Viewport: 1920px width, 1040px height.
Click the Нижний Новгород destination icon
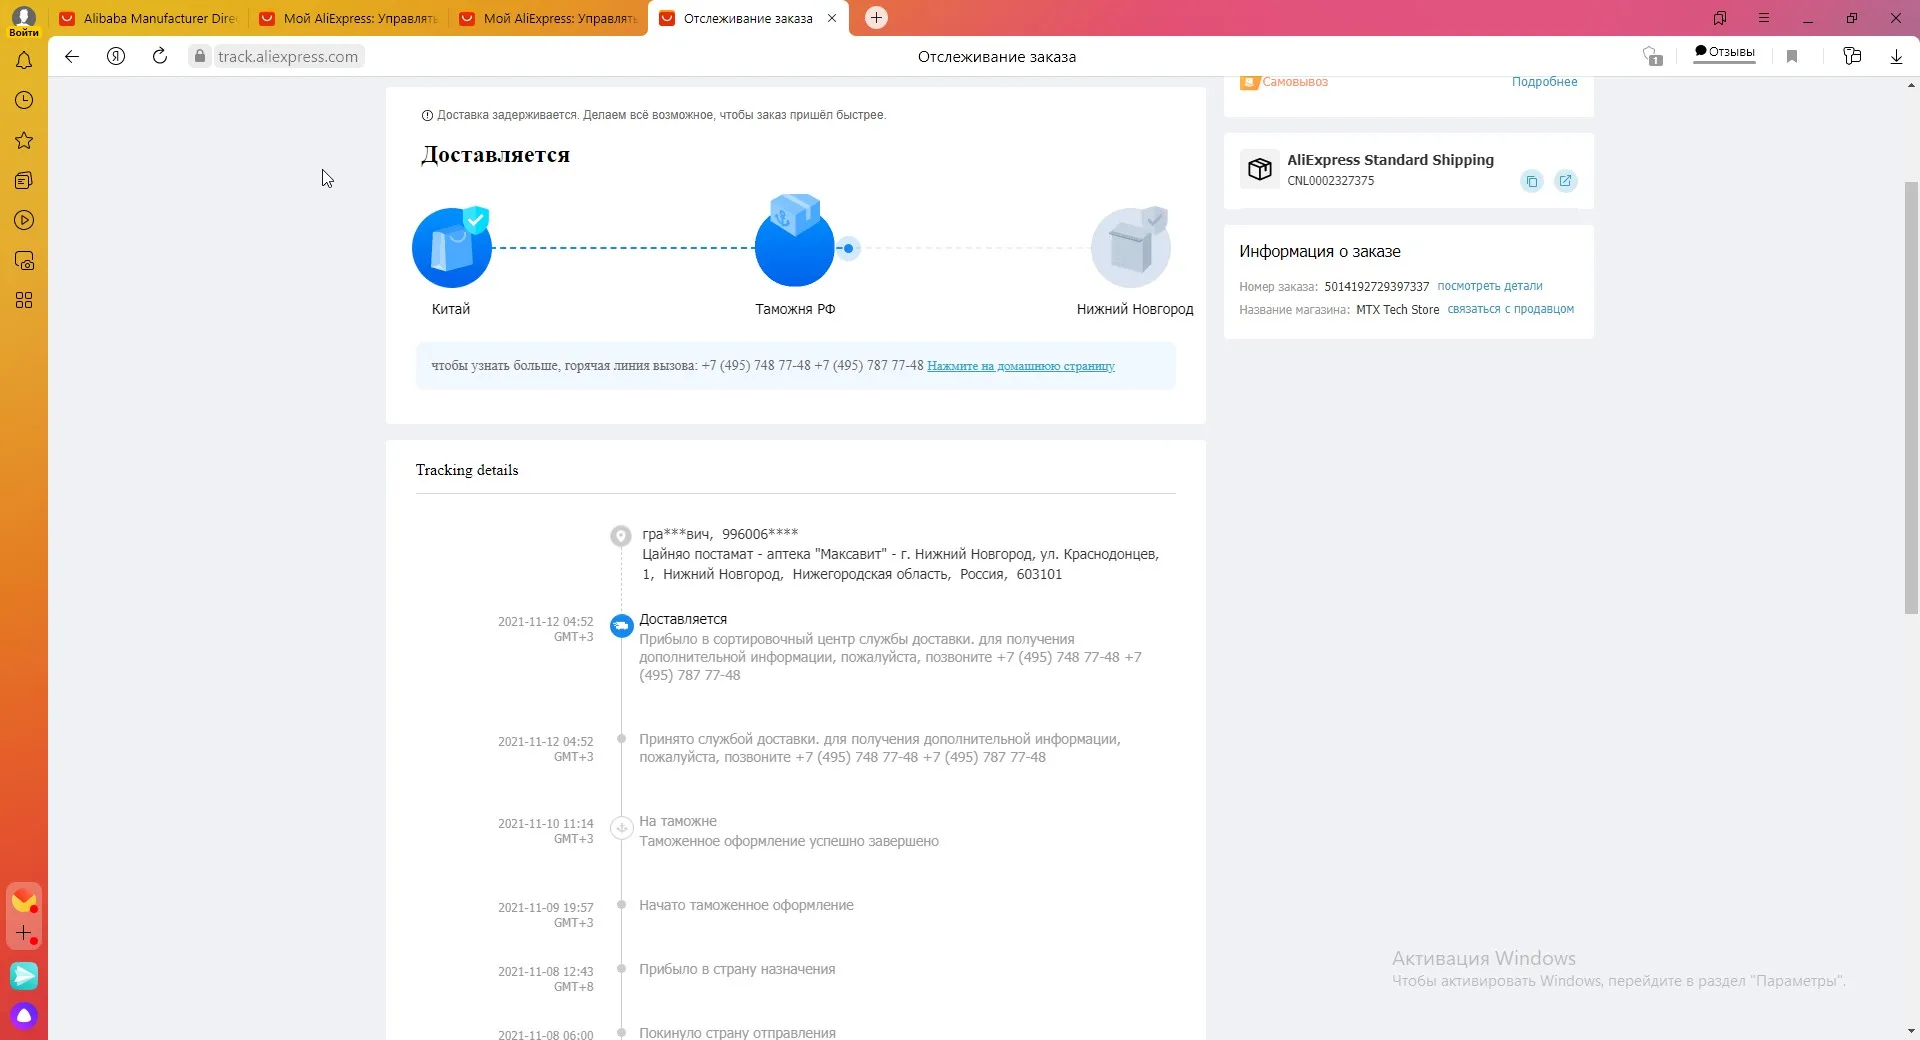[x=1131, y=247]
